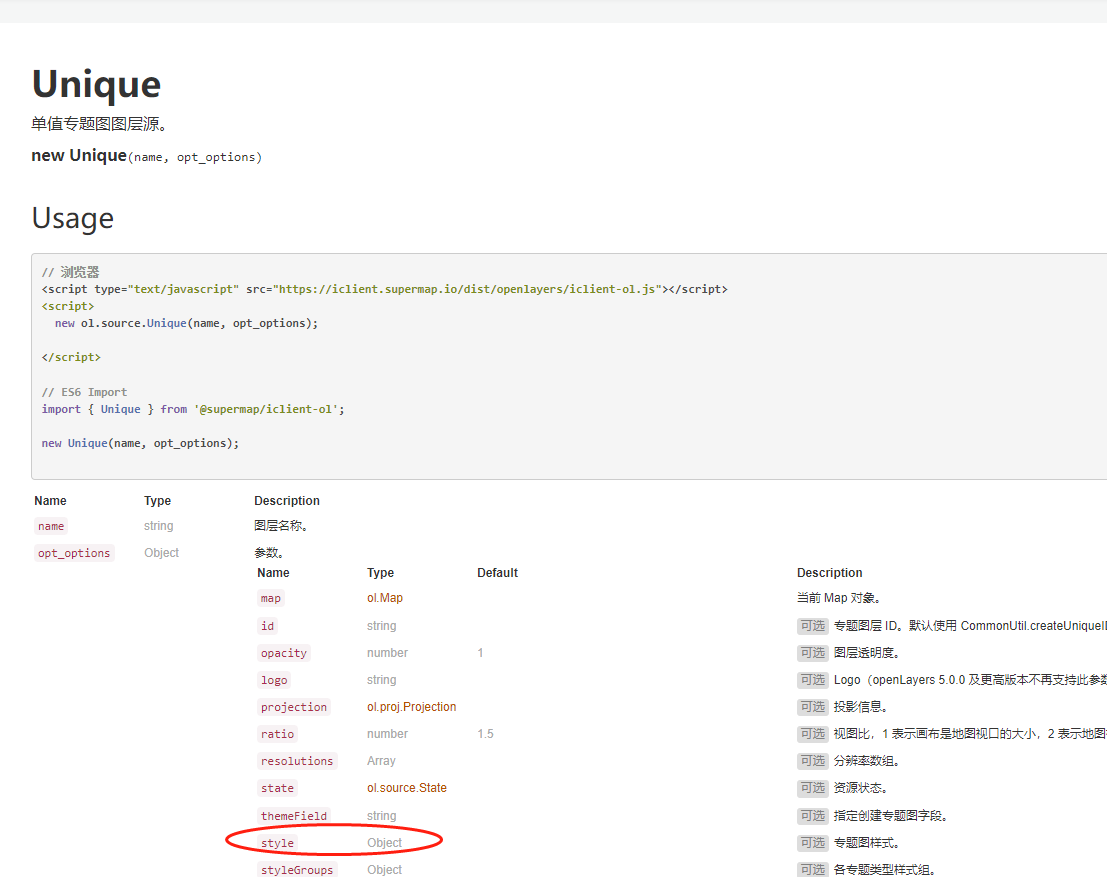Screen dimensions: 1107x877
Task: Click "Object" type in the styleGroups row
Action: click(x=385, y=870)
